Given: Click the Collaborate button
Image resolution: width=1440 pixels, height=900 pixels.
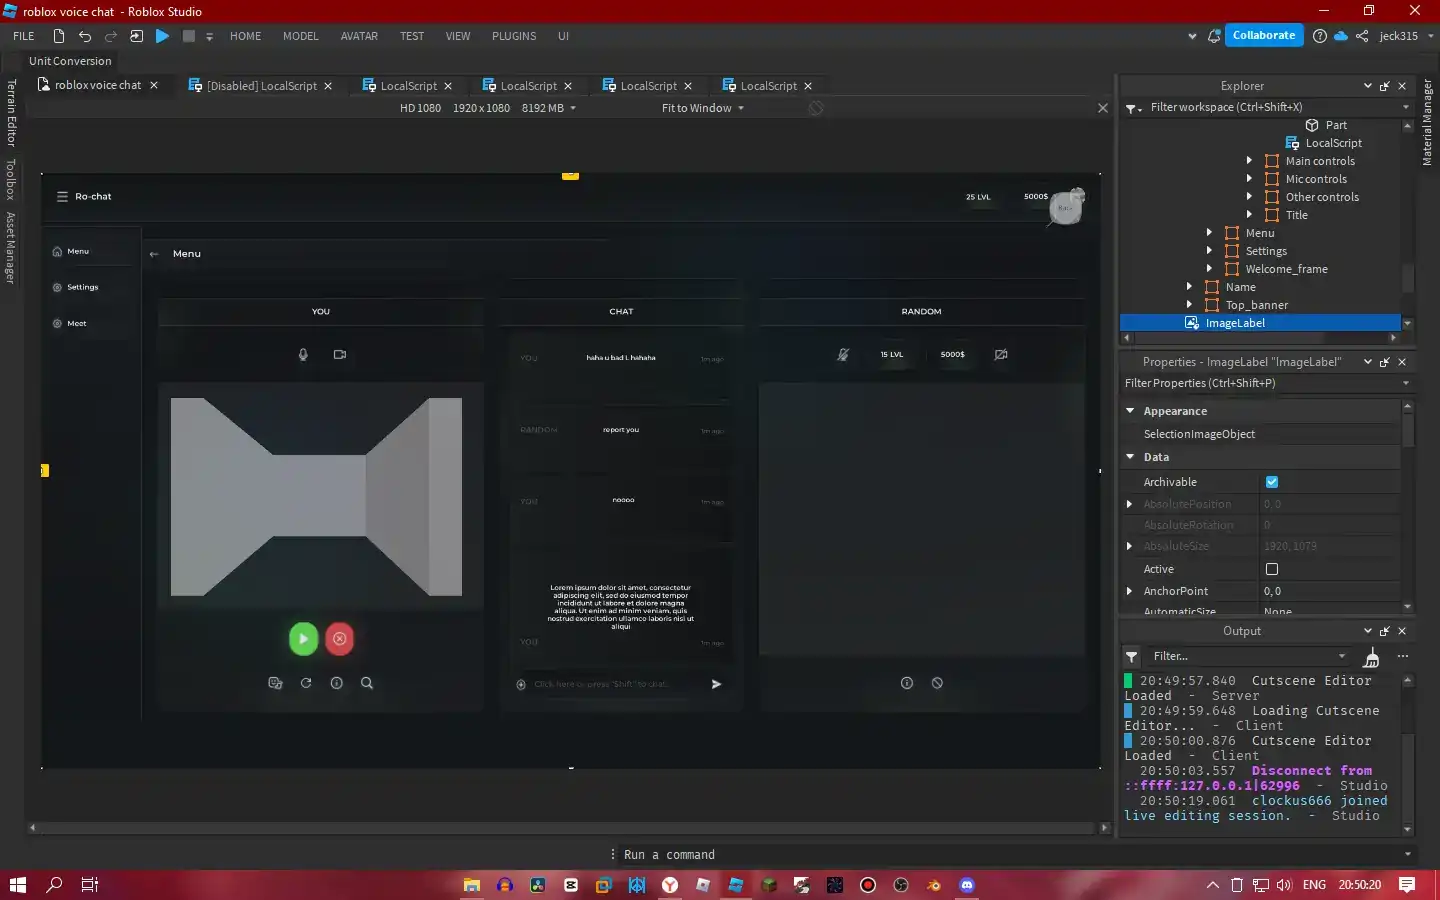Looking at the screenshot, I should tap(1264, 35).
